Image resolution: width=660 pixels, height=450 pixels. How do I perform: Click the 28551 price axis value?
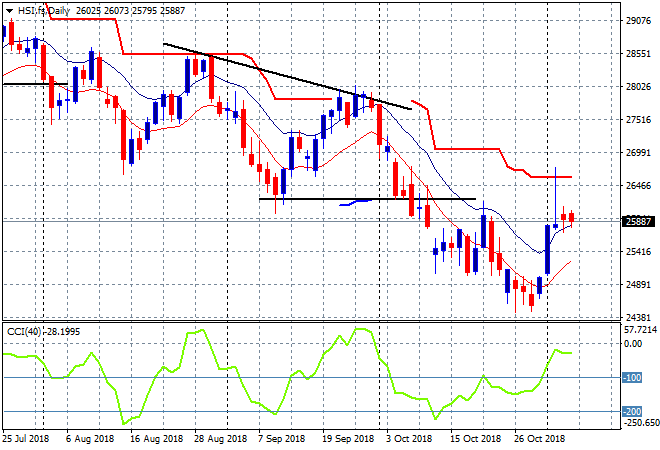click(639, 54)
